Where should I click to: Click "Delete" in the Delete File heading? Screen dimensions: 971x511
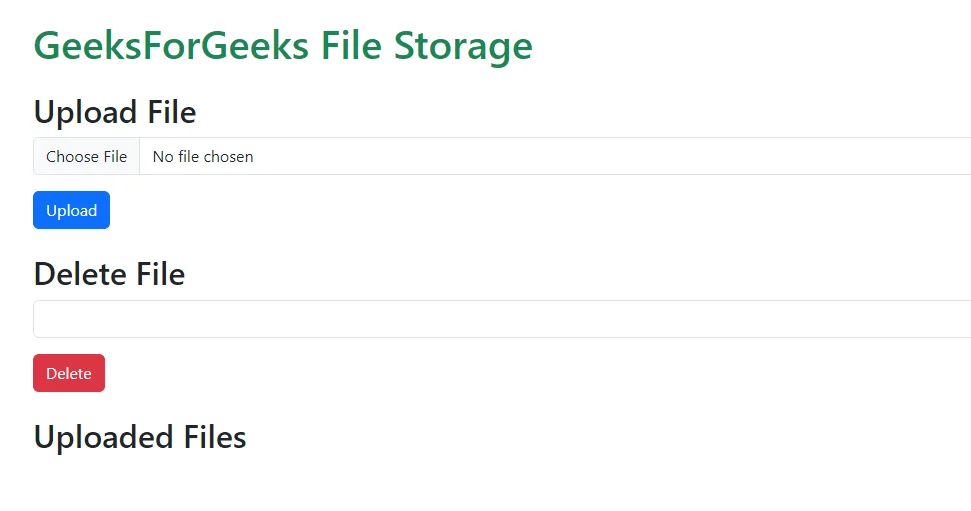coord(80,274)
